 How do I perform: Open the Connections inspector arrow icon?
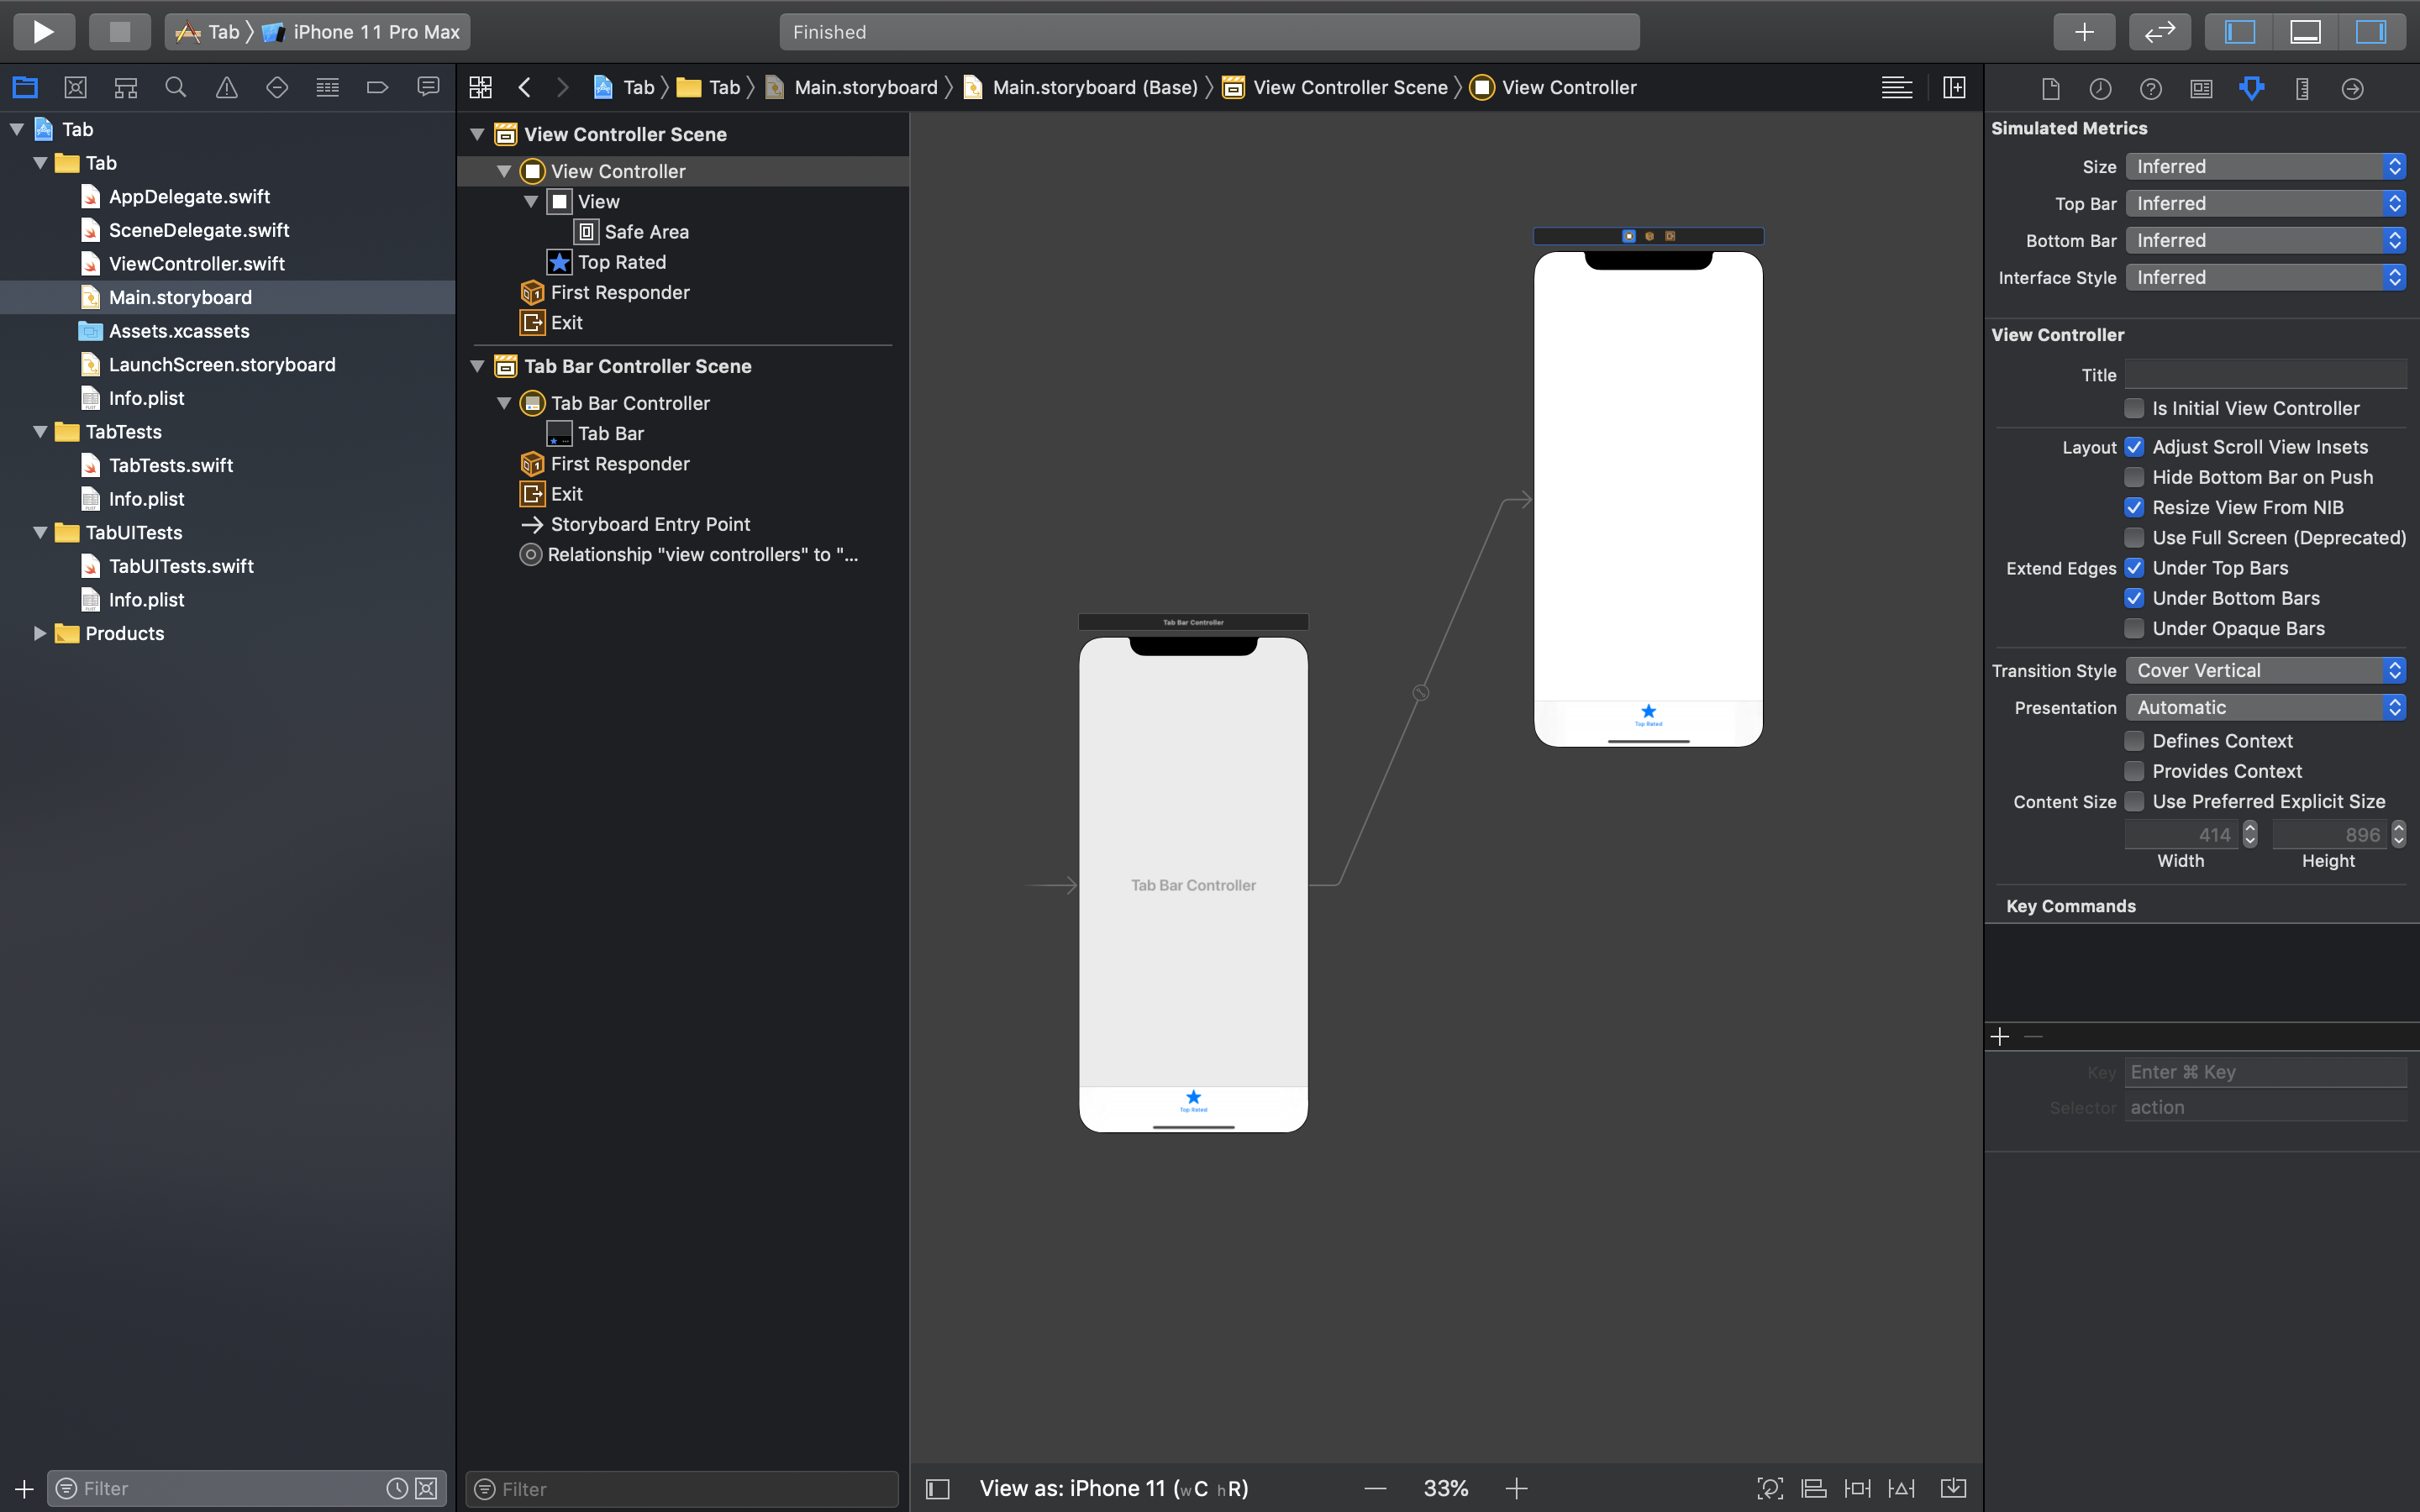2352,89
